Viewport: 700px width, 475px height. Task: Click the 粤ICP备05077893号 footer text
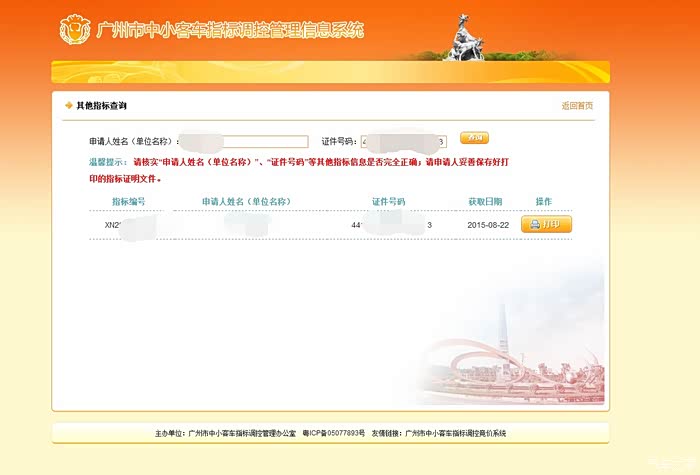tap(333, 433)
